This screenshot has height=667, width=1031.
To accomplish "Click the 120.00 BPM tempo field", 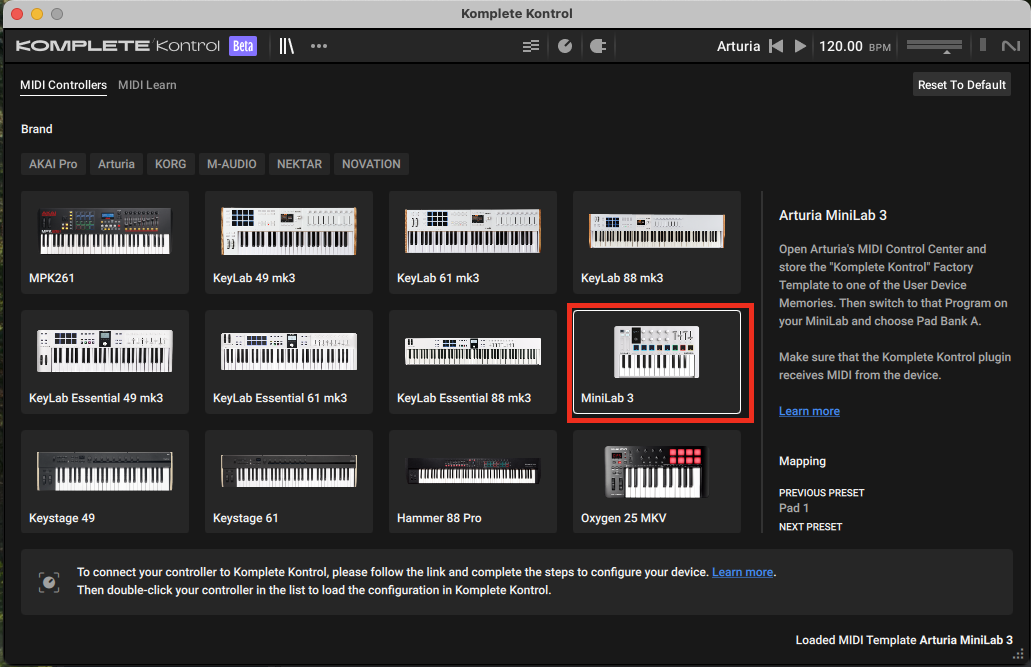I will (855, 46).
